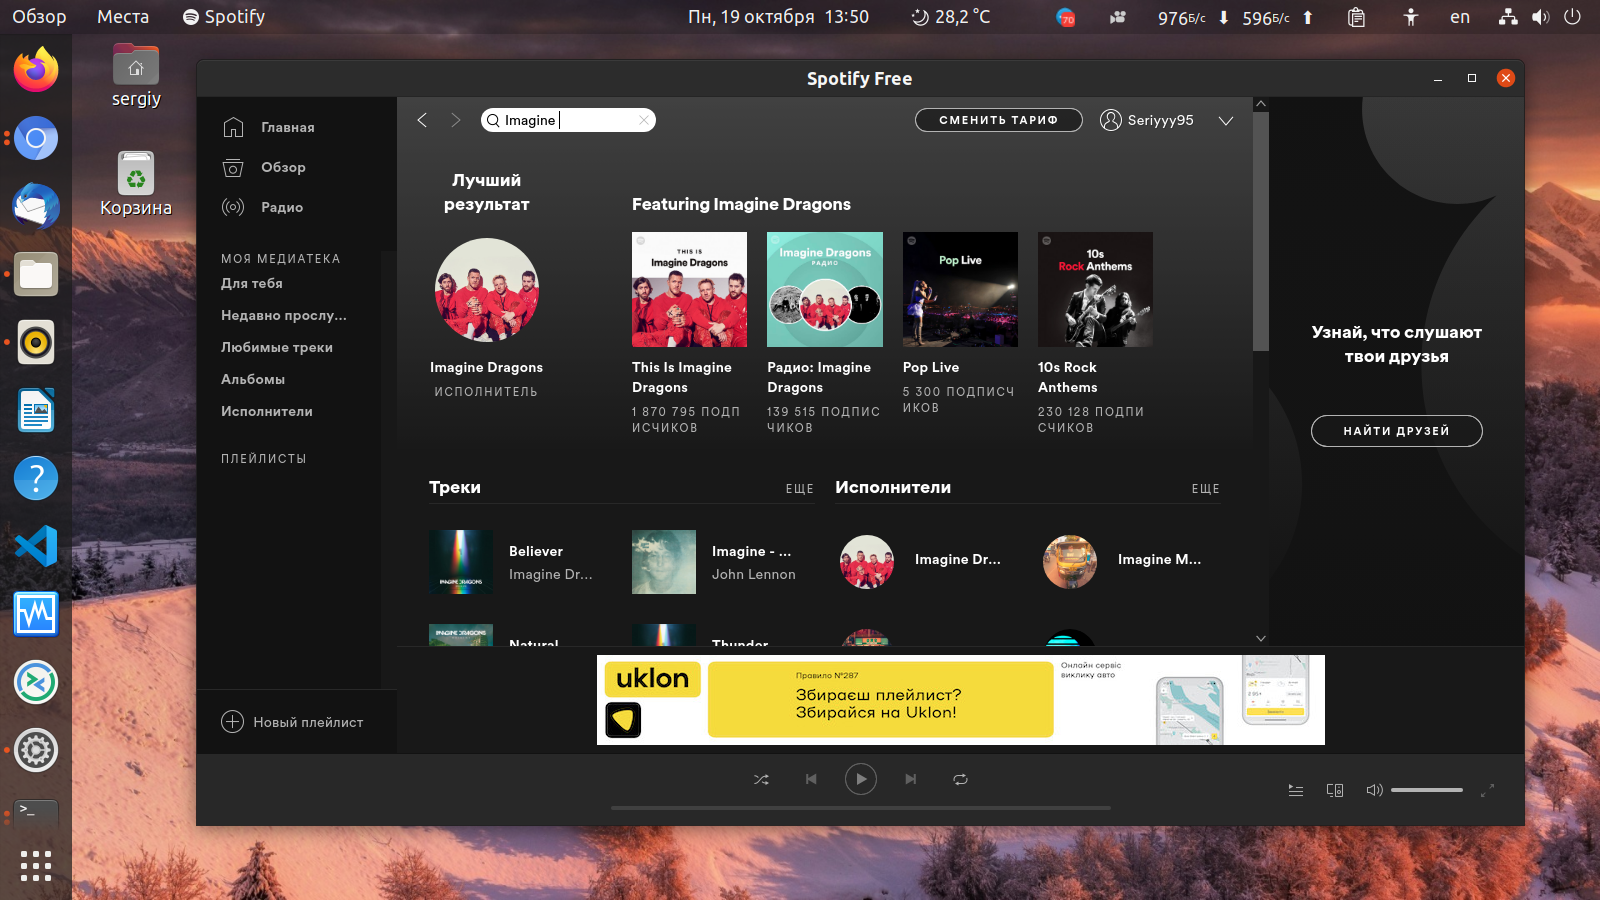Open LibreOffice Writer from the dock
The width and height of the screenshot is (1600, 900).
point(36,410)
